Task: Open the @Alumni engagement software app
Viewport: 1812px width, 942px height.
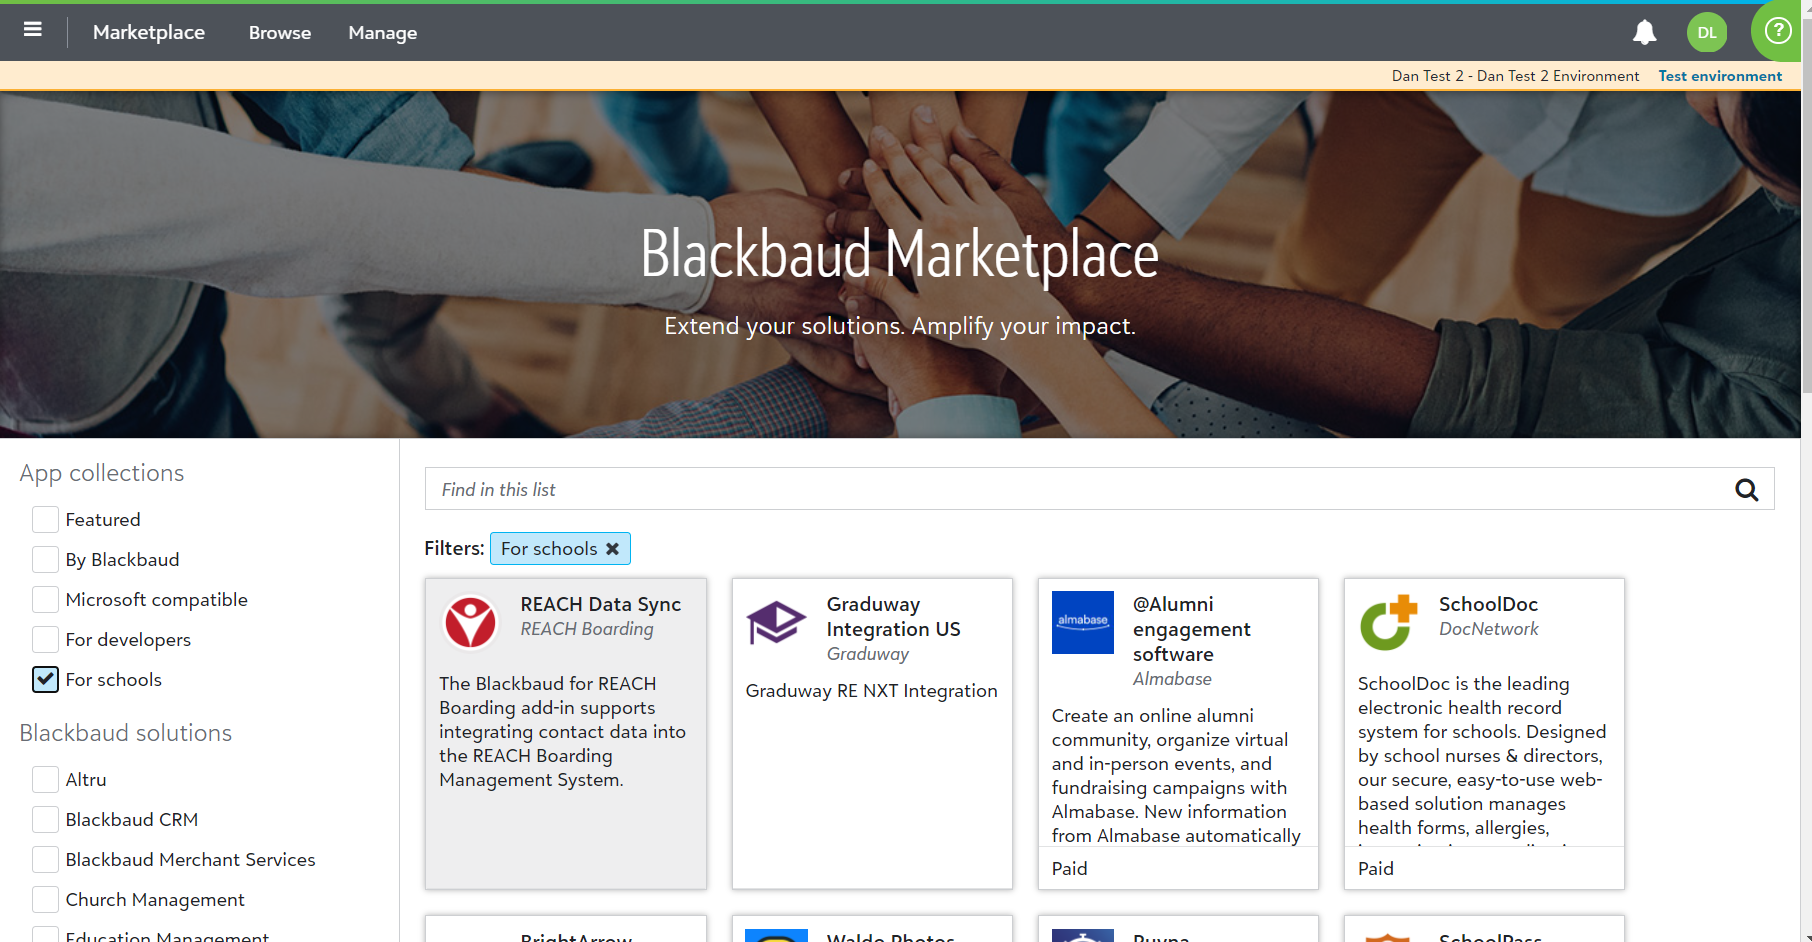Action: point(1192,629)
